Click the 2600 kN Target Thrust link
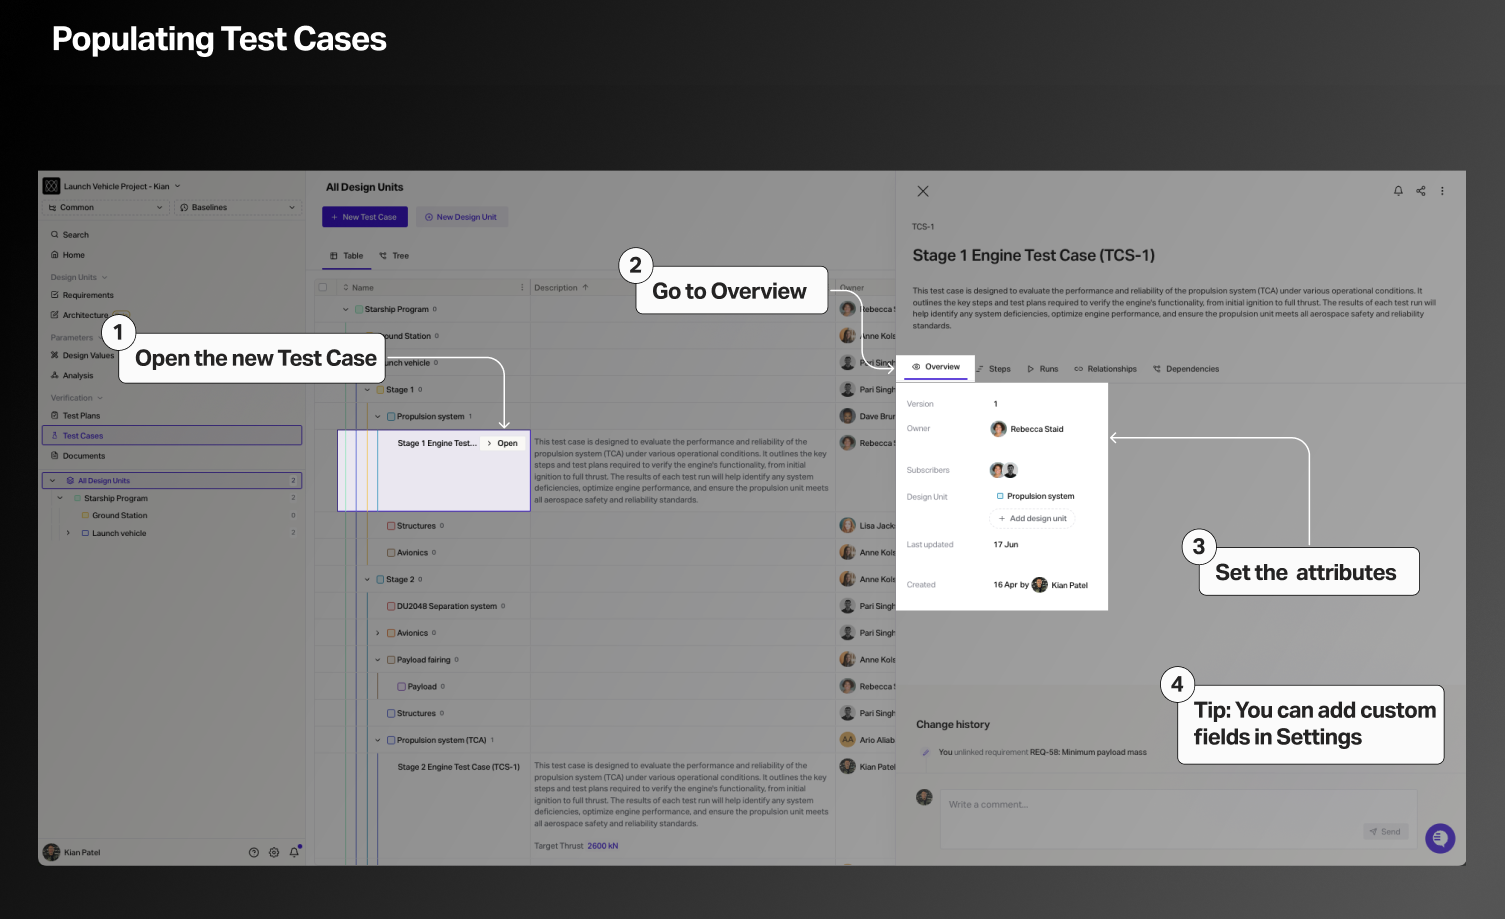The width and height of the screenshot is (1505, 919). point(603,846)
